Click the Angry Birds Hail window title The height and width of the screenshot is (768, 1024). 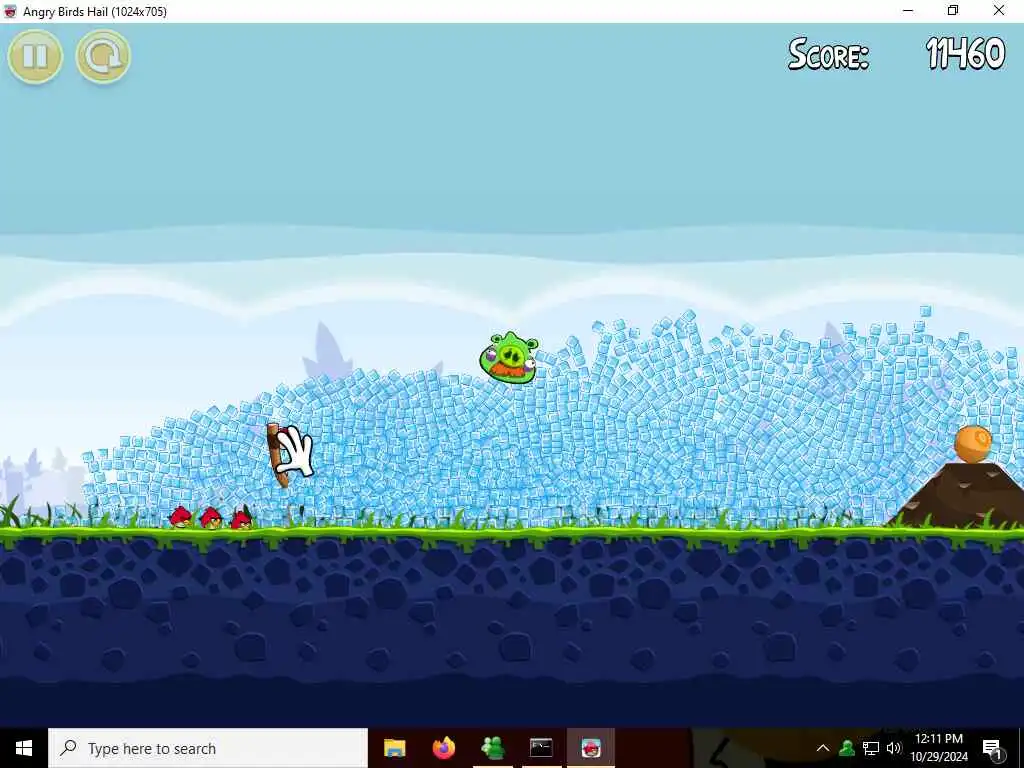pos(95,11)
